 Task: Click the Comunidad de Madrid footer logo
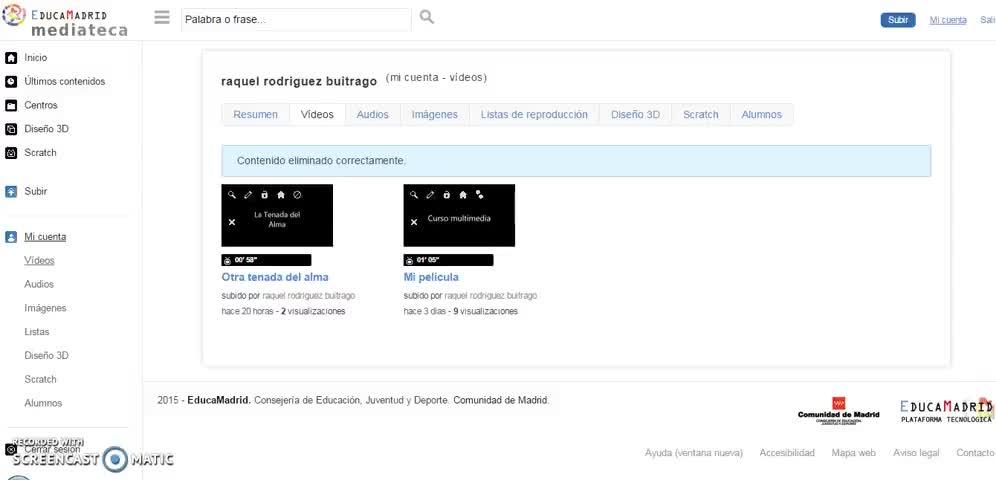tap(838, 410)
